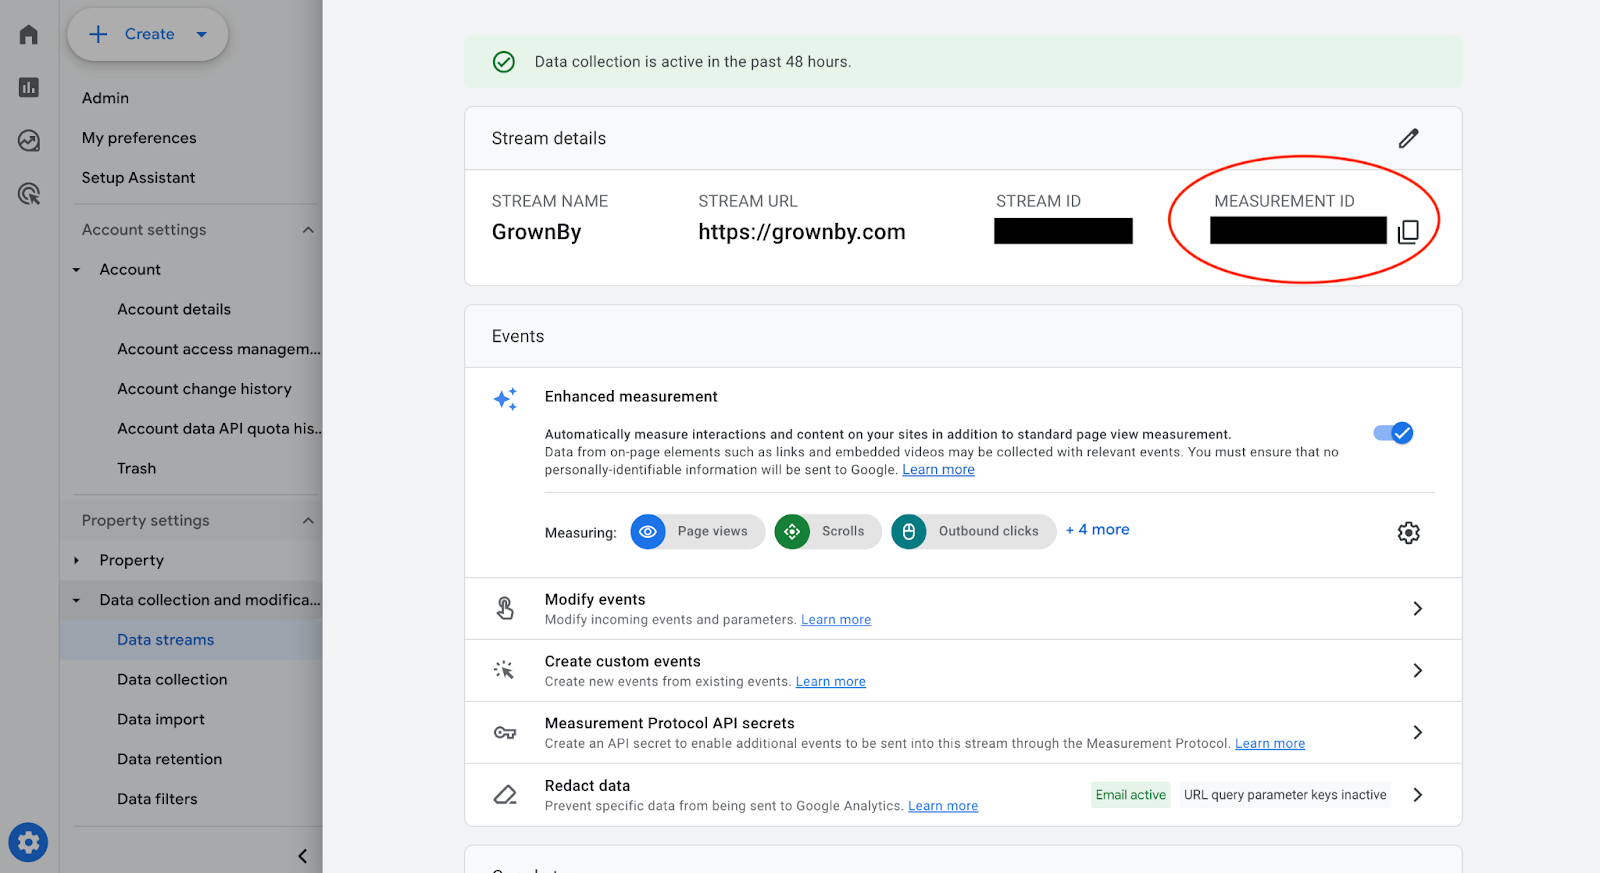Open Measurement Protocol API secrets
Viewport: 1600px width, 873px height.
962,733
